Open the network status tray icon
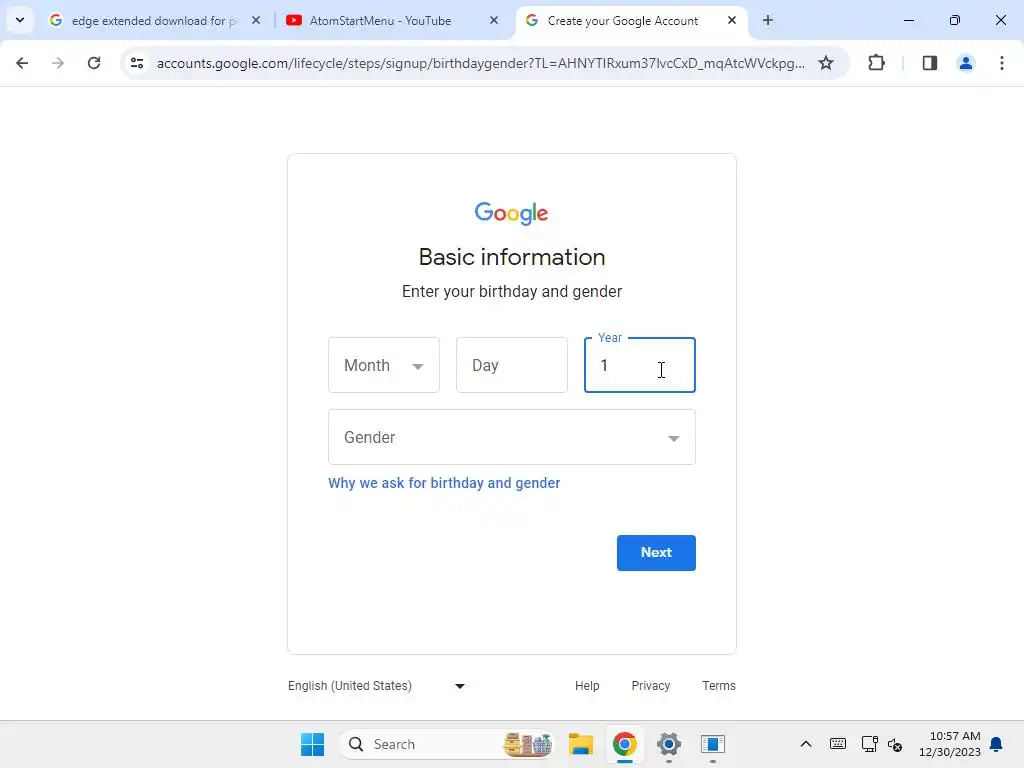 click(x=869, y=744)
